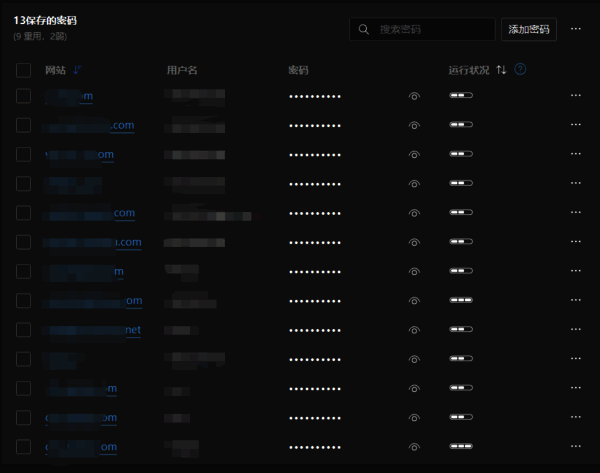
Task: Check the first password row checkbox
Action: pos(24,97)
